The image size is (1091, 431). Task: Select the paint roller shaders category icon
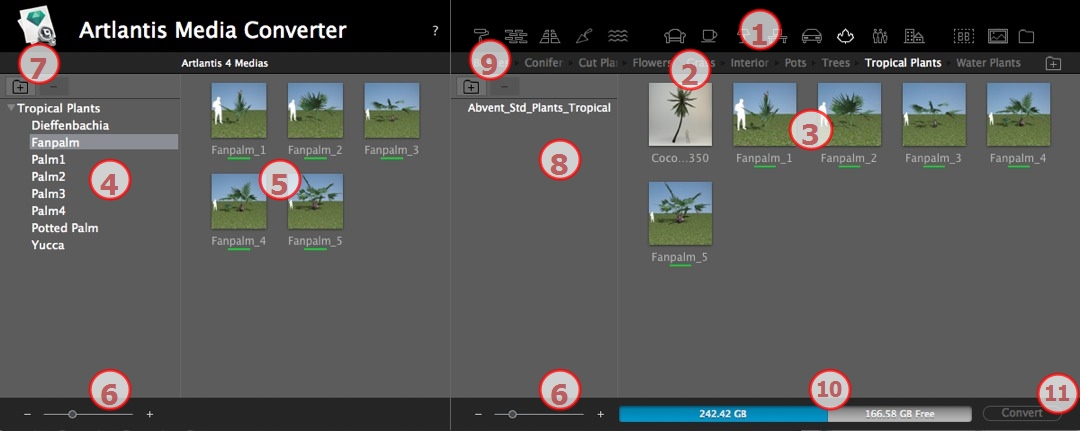coord(481,35)
